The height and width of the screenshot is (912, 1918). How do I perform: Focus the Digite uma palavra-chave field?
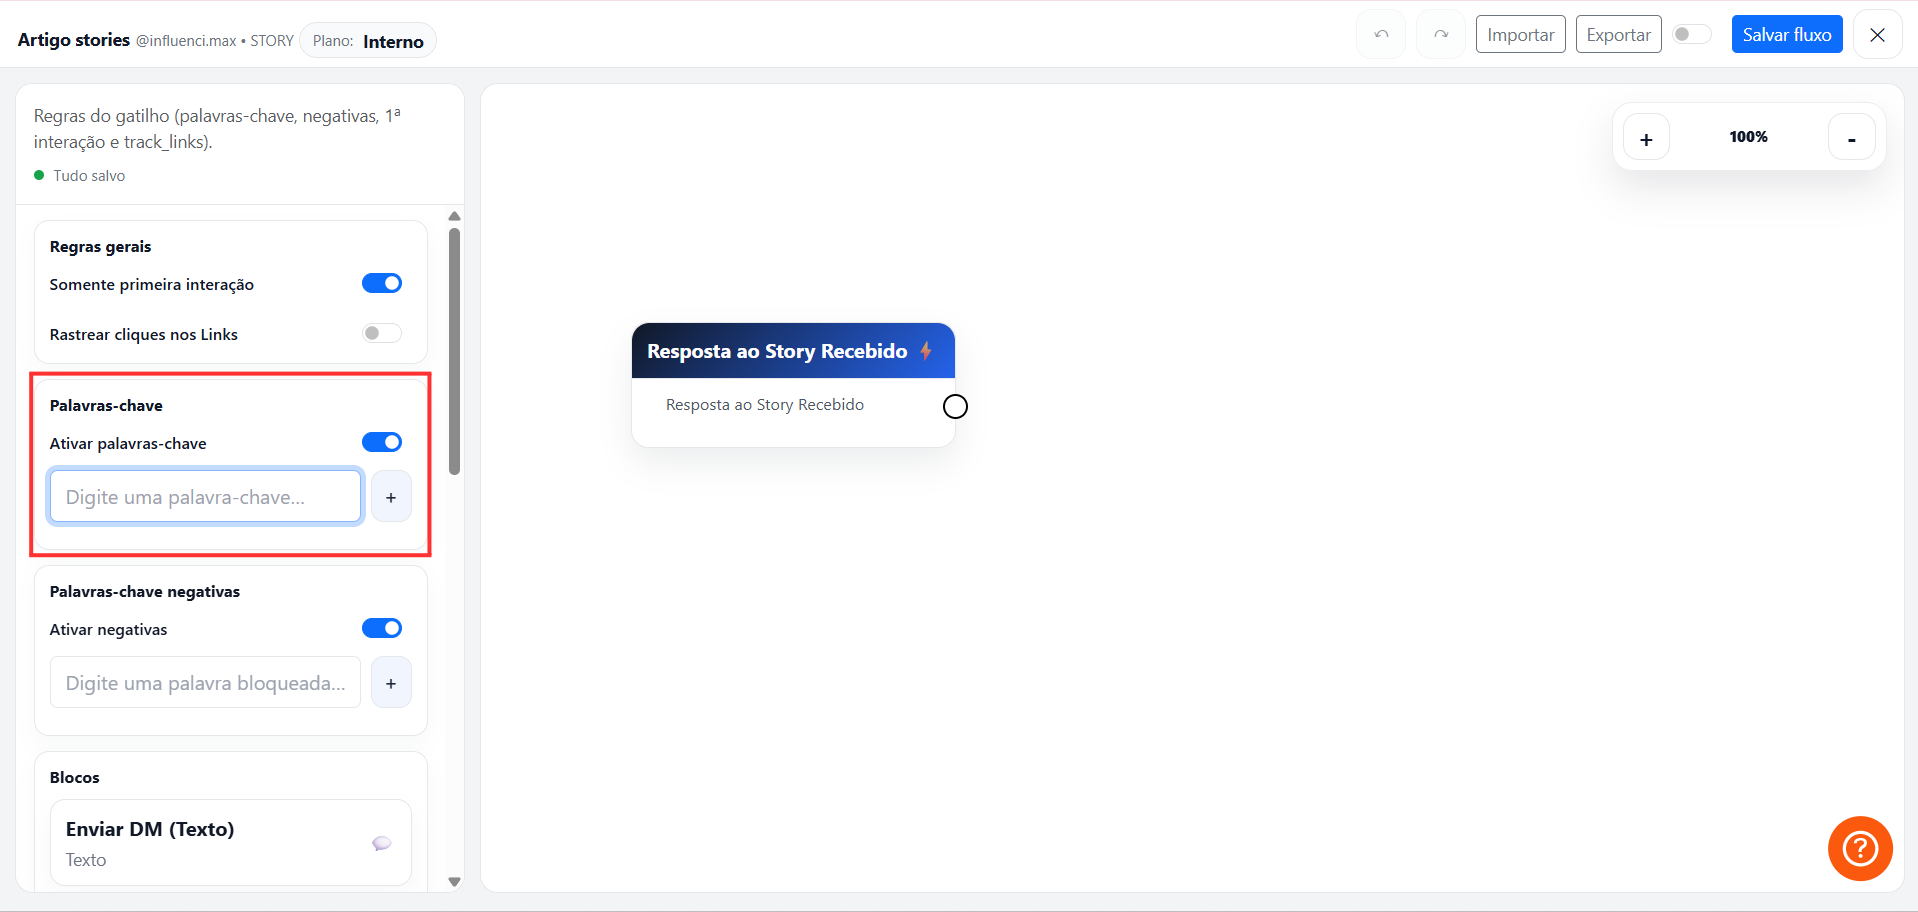click(205, 496)
